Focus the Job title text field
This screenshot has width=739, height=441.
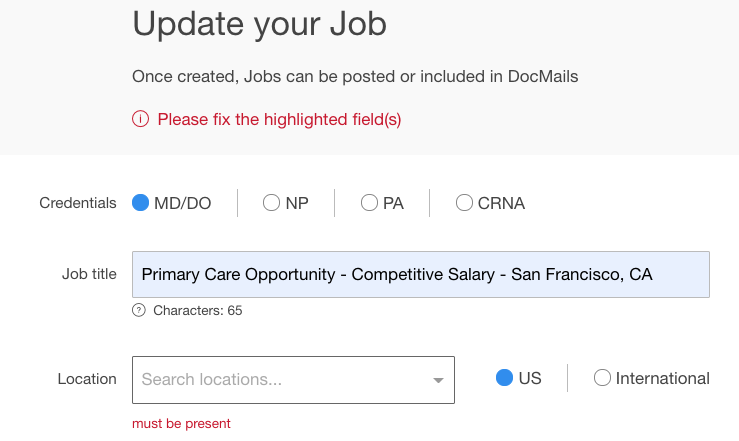tap(421, 274)
